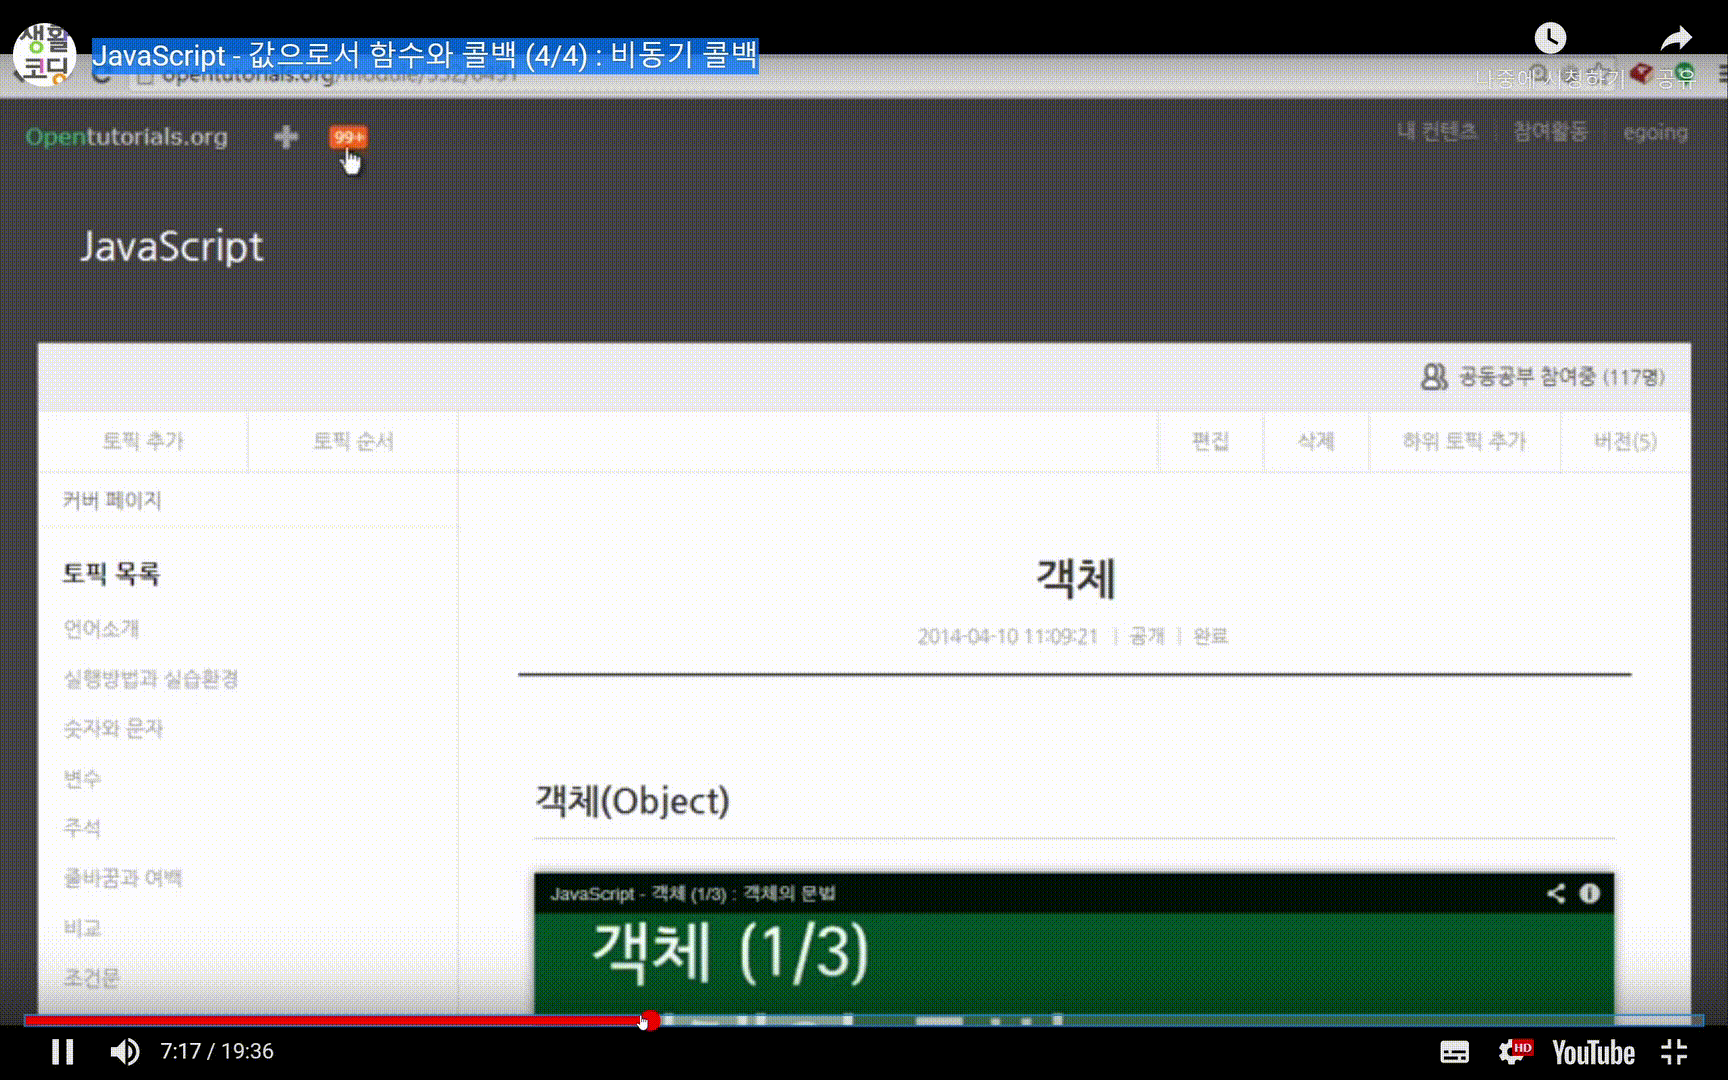Click the 객체 page title
The width and height of the screenshot is (1728, 1080).
[1075, 578]
